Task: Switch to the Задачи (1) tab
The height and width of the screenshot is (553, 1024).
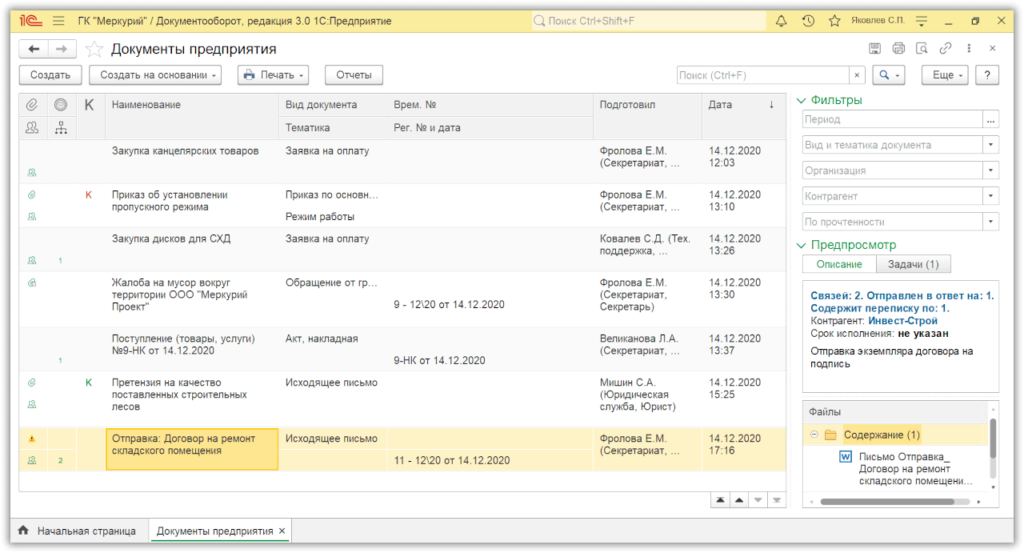Action: (912, 264)
